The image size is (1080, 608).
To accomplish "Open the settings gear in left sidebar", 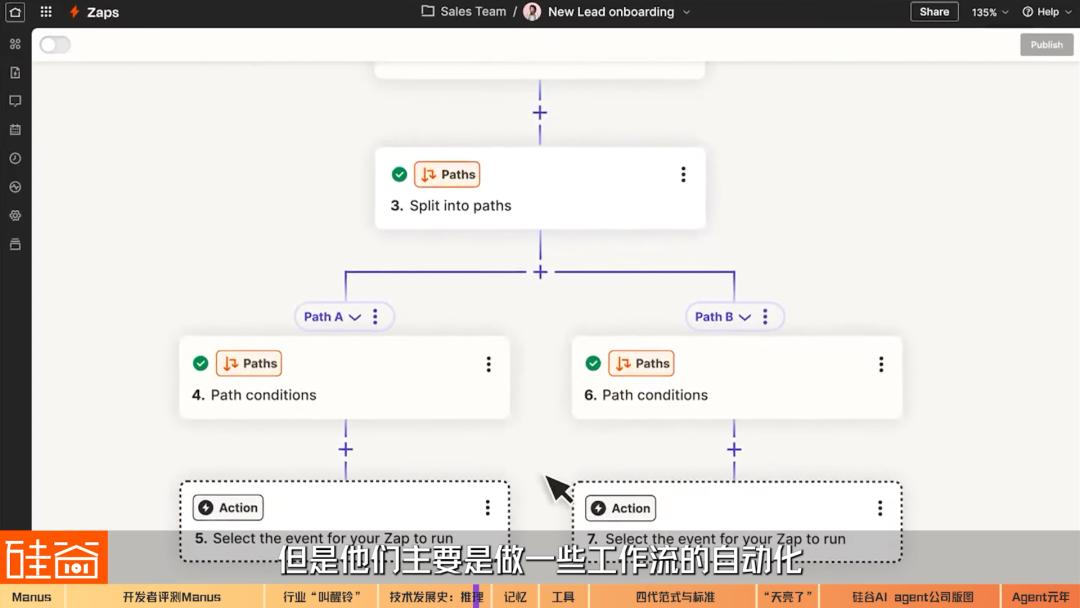I will tap(15, 215).
